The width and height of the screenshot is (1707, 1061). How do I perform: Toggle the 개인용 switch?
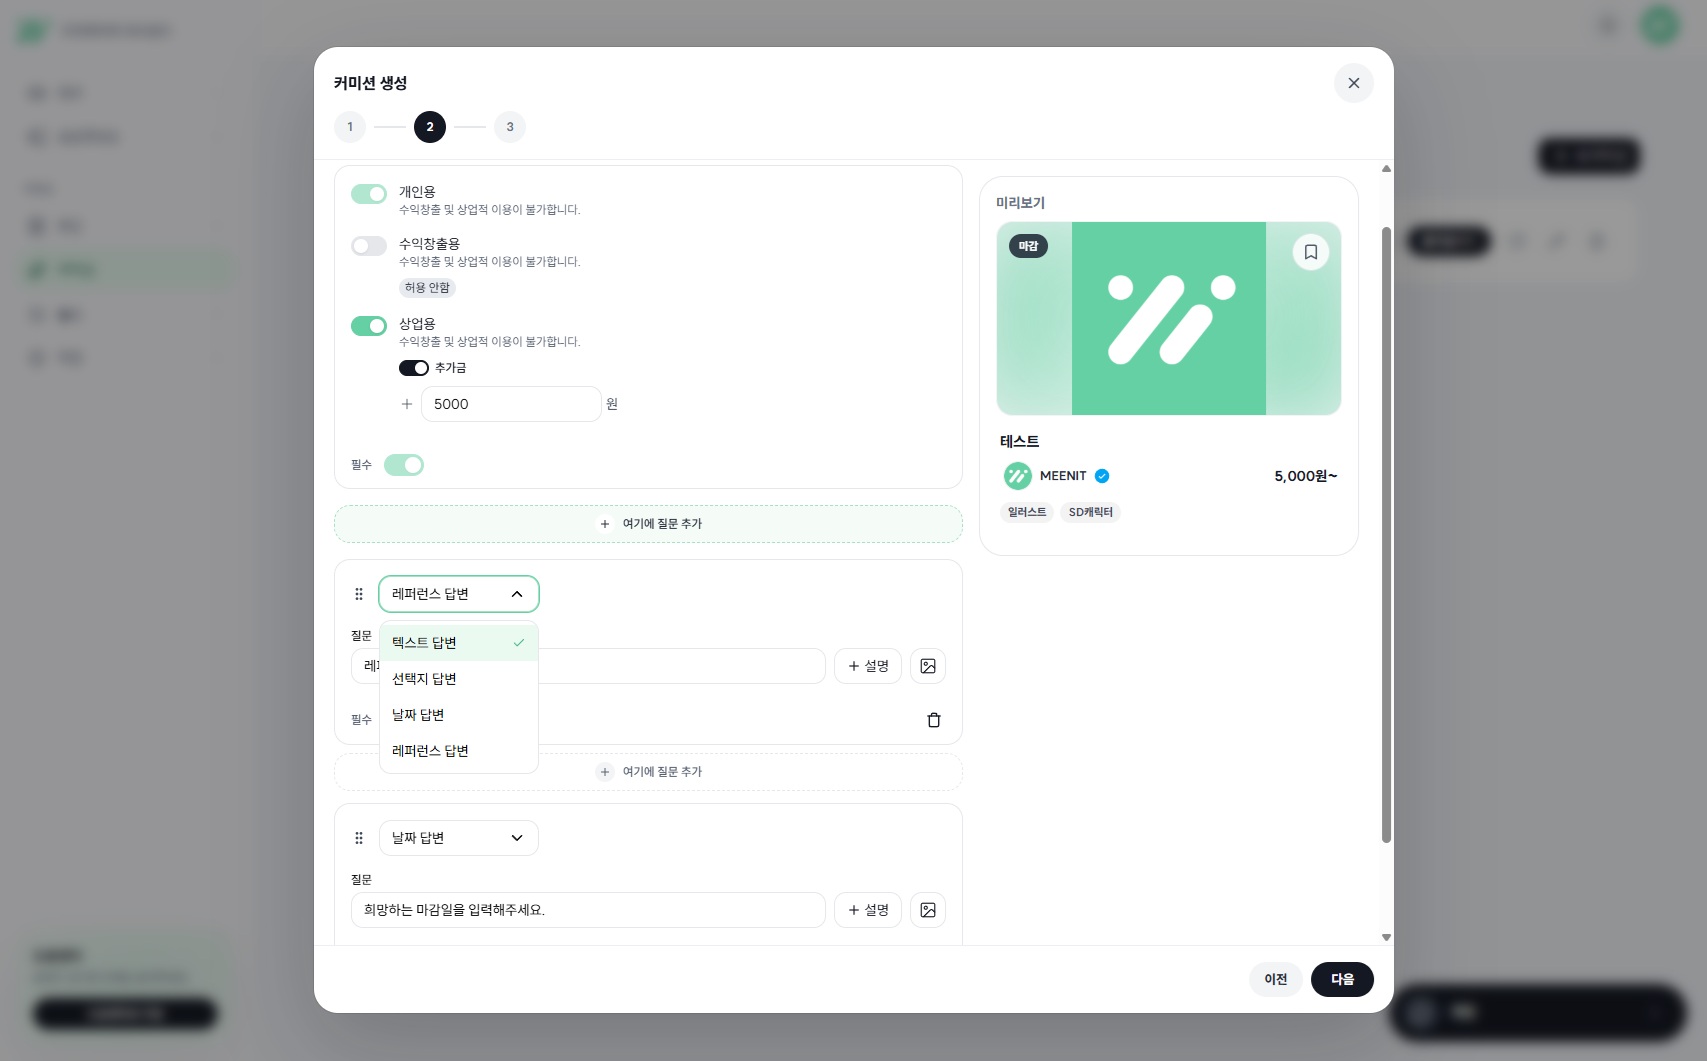368,194
